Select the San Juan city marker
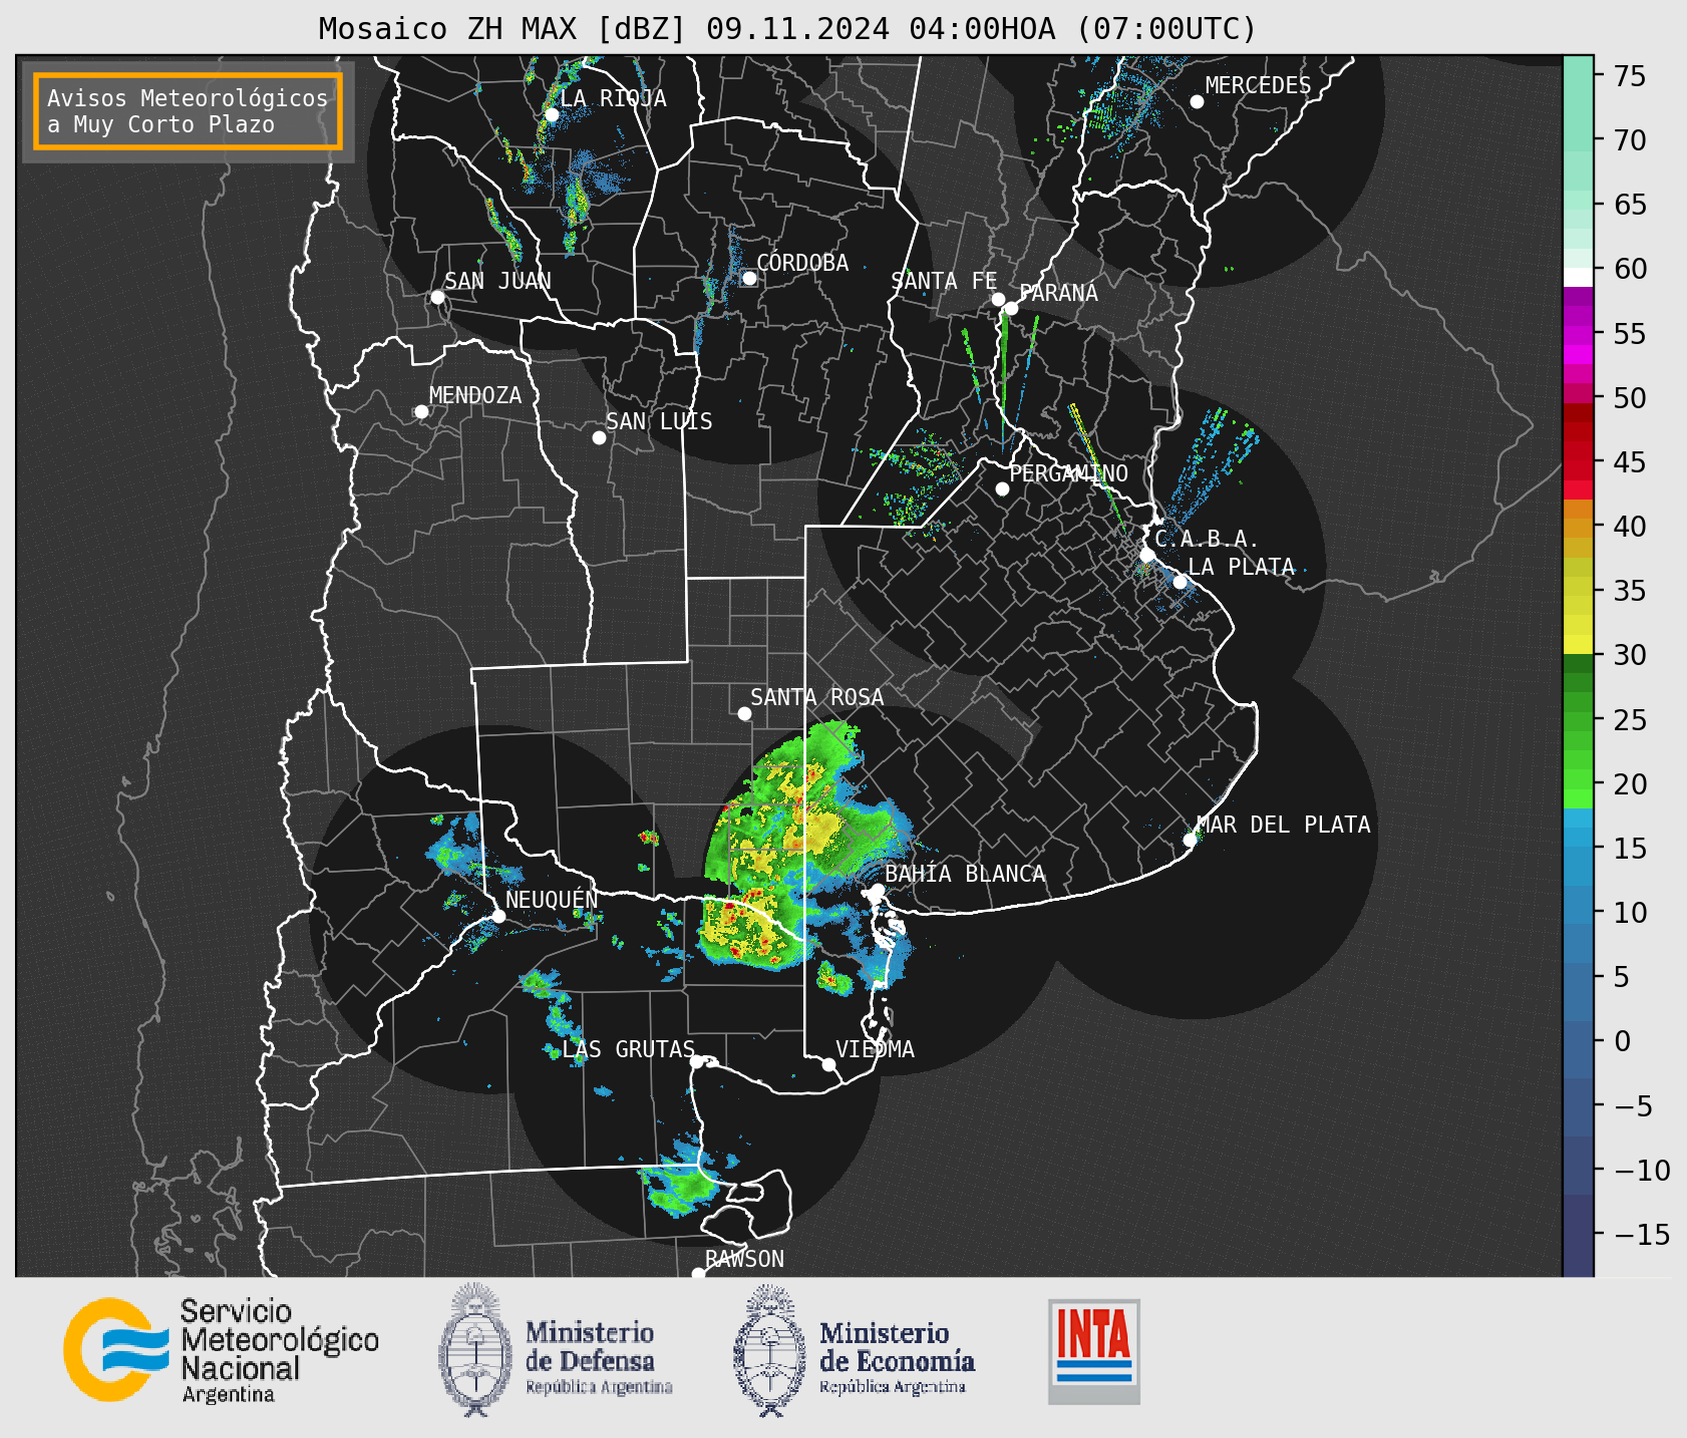The height and width of the screenshot is (1438, 1687). point(437,297)
